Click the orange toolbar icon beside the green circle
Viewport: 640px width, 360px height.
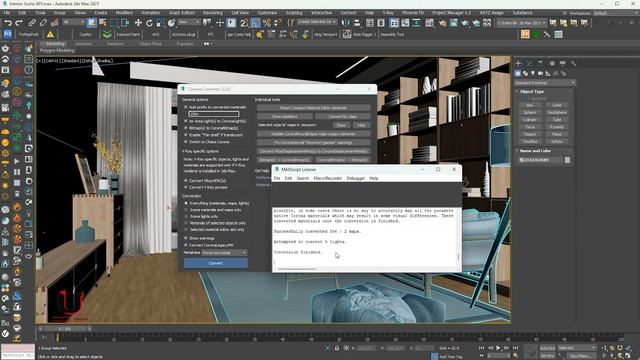point(525,34)
